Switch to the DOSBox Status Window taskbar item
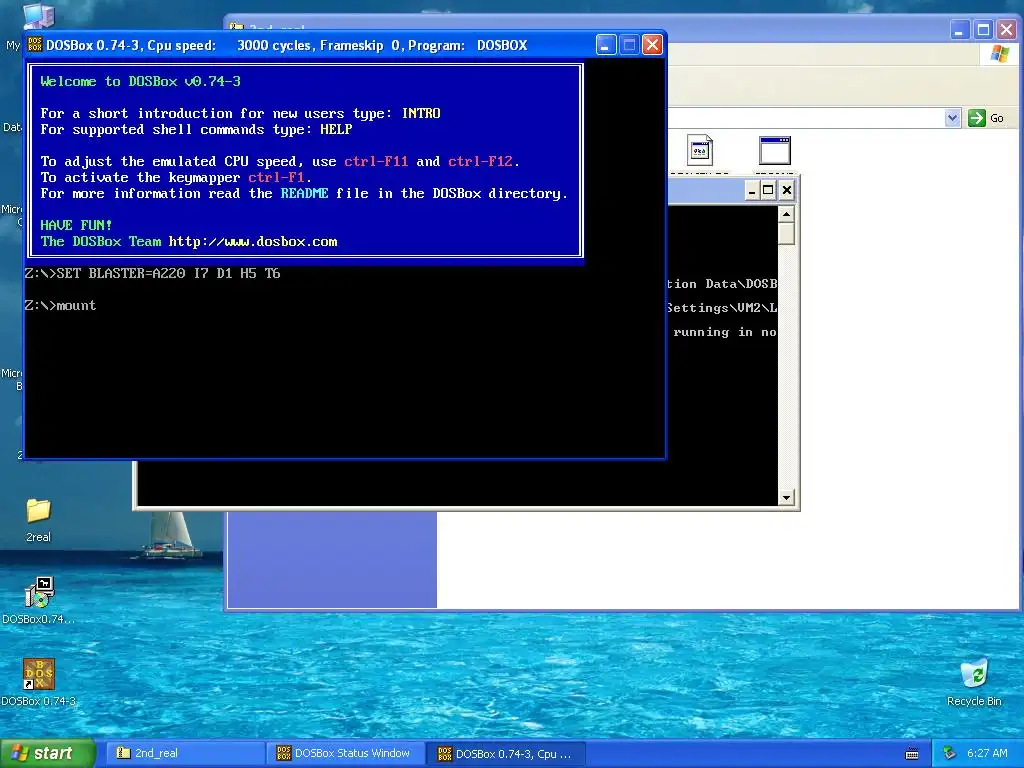 pyautogui.click(x=346, y=753)
